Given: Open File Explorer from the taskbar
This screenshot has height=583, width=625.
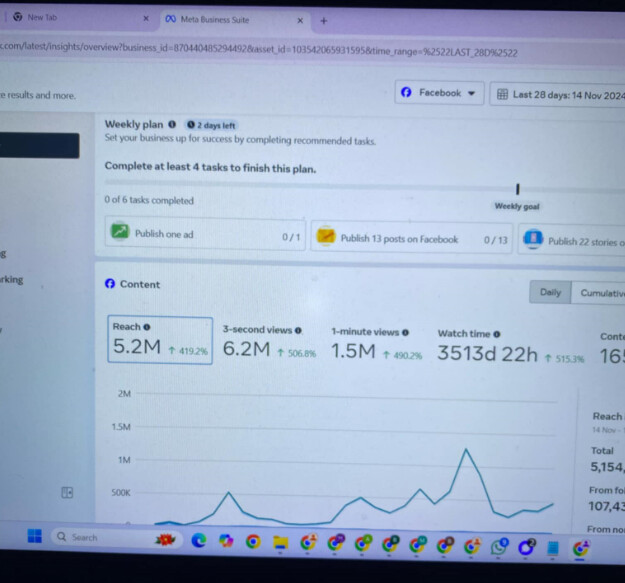Looking at the screenshot, I should (x=280, y=542).
